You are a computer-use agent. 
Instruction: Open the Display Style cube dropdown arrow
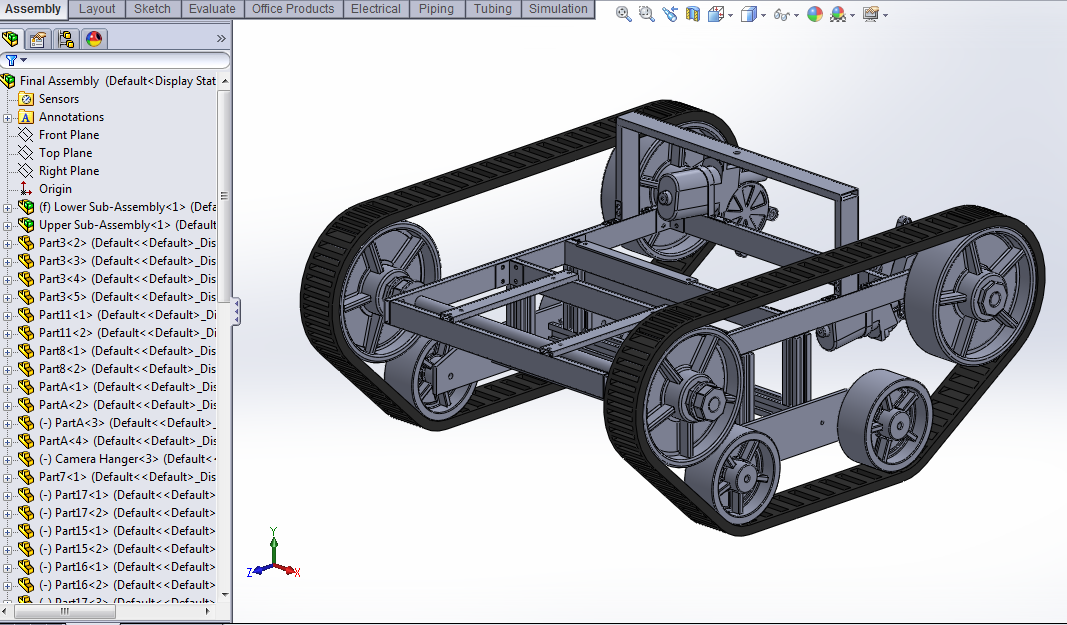pyautogui.click(x=764, y=15)
